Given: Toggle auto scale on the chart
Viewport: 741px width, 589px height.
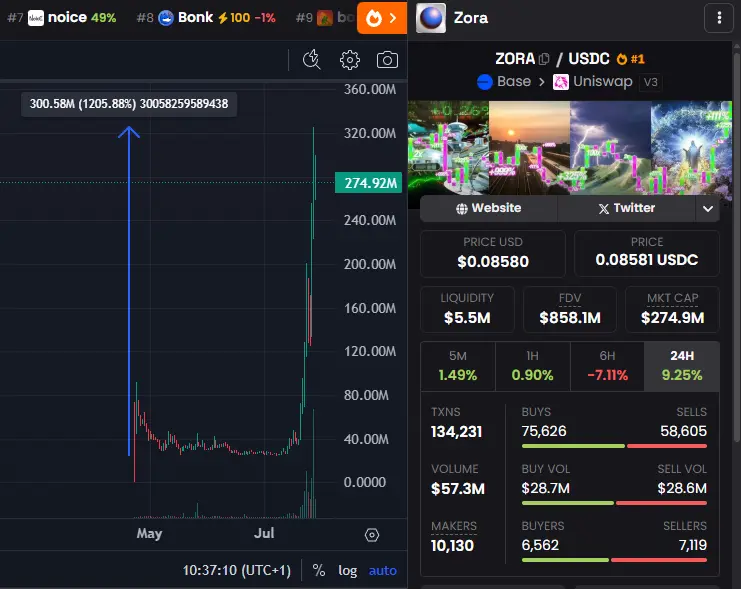Looking at the screenshot, I should tap(382, 571).
